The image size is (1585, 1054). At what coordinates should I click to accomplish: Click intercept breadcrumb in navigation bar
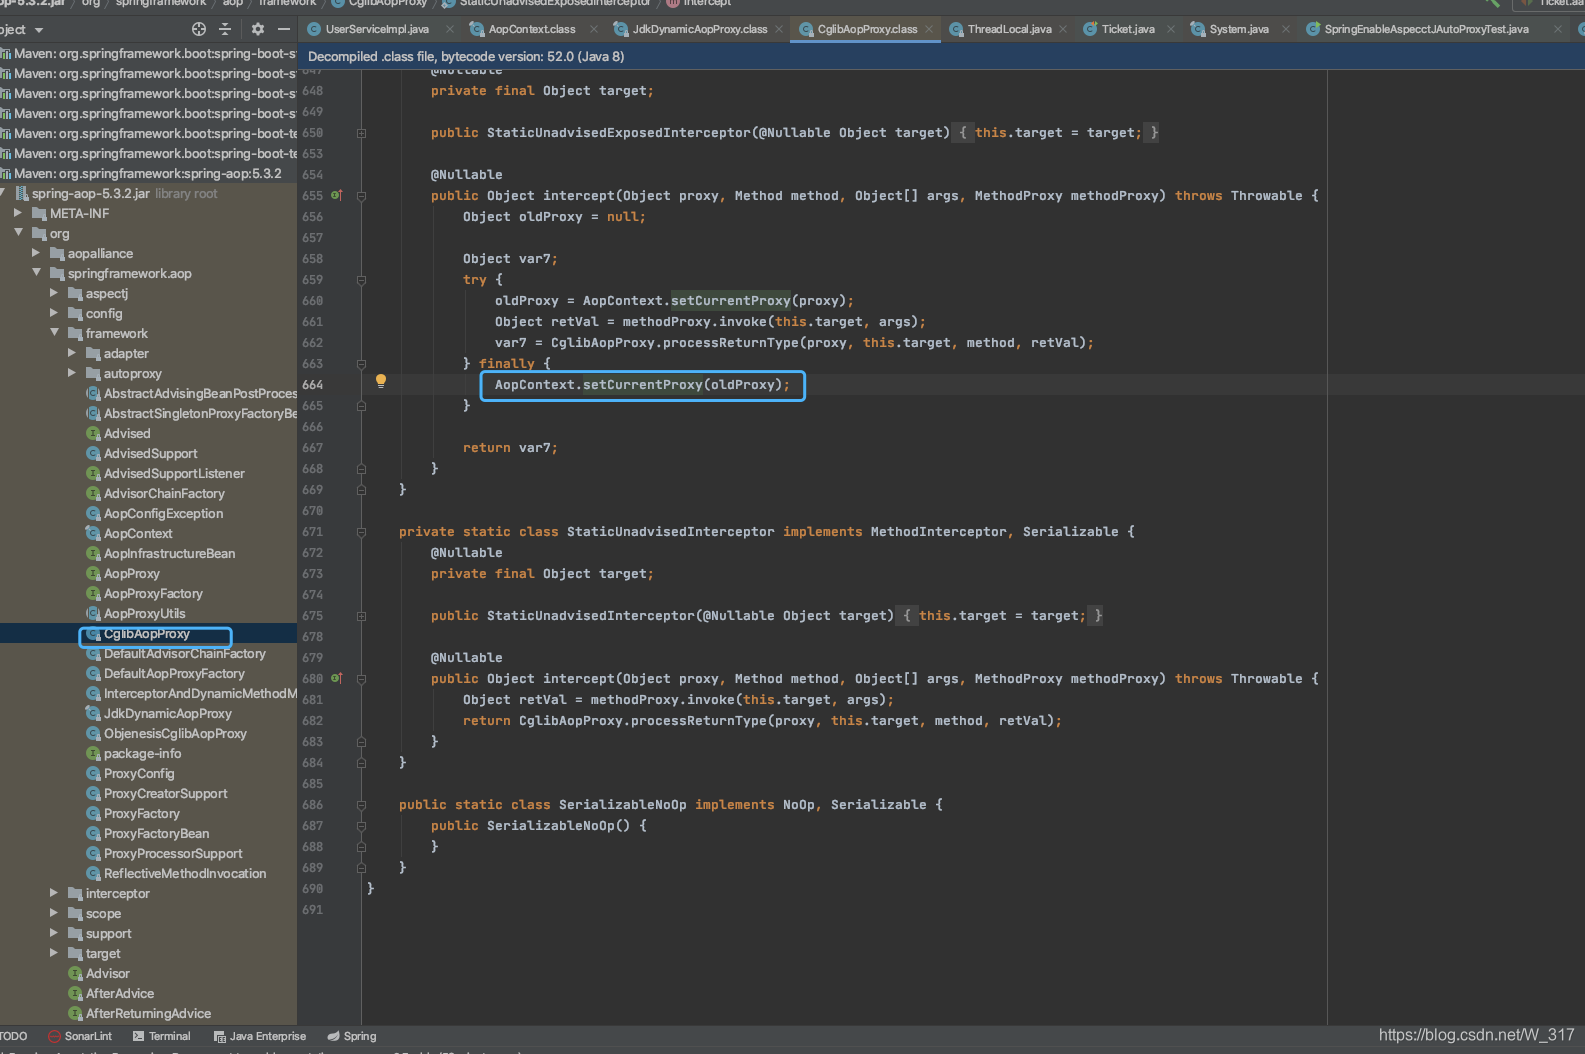707,3
